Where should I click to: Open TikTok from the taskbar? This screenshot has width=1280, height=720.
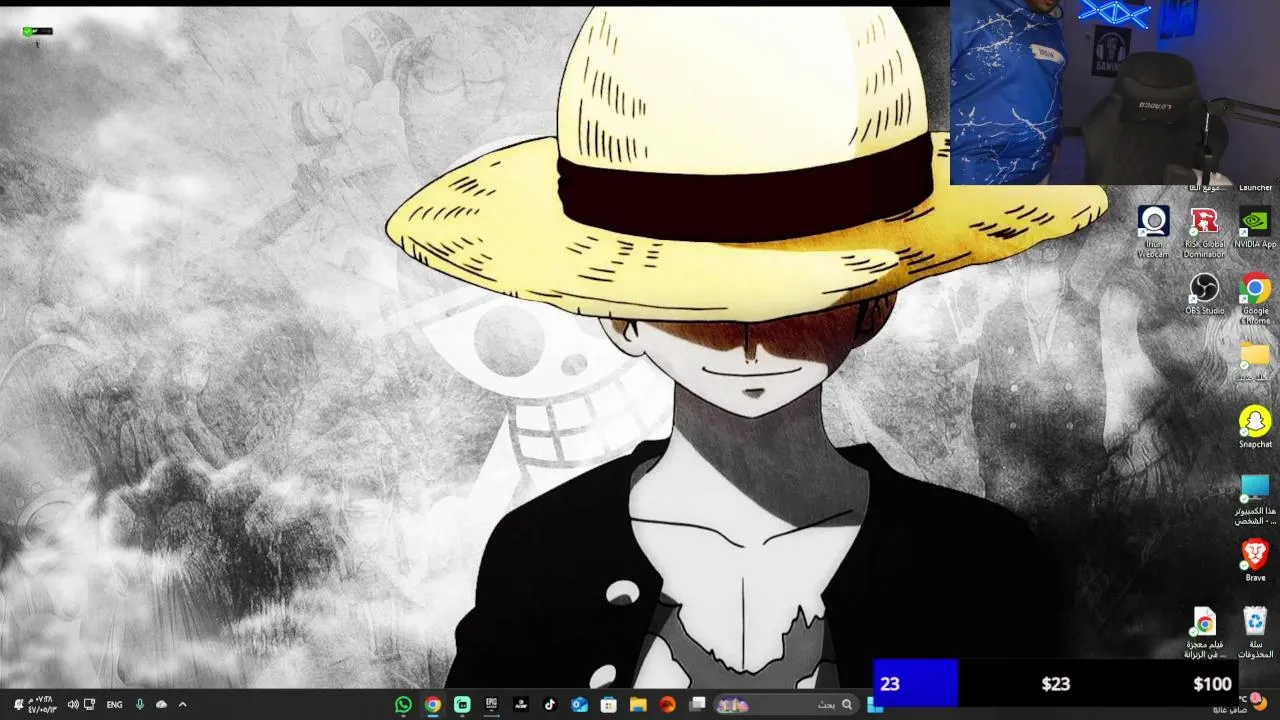550,704
